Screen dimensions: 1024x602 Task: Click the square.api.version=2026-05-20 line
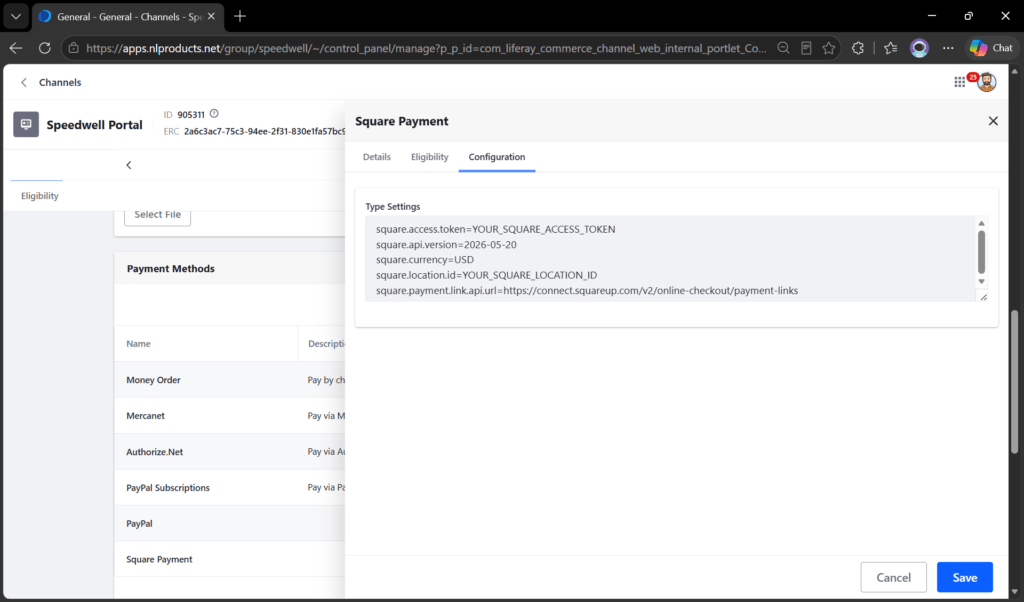[x=446, y=245]
